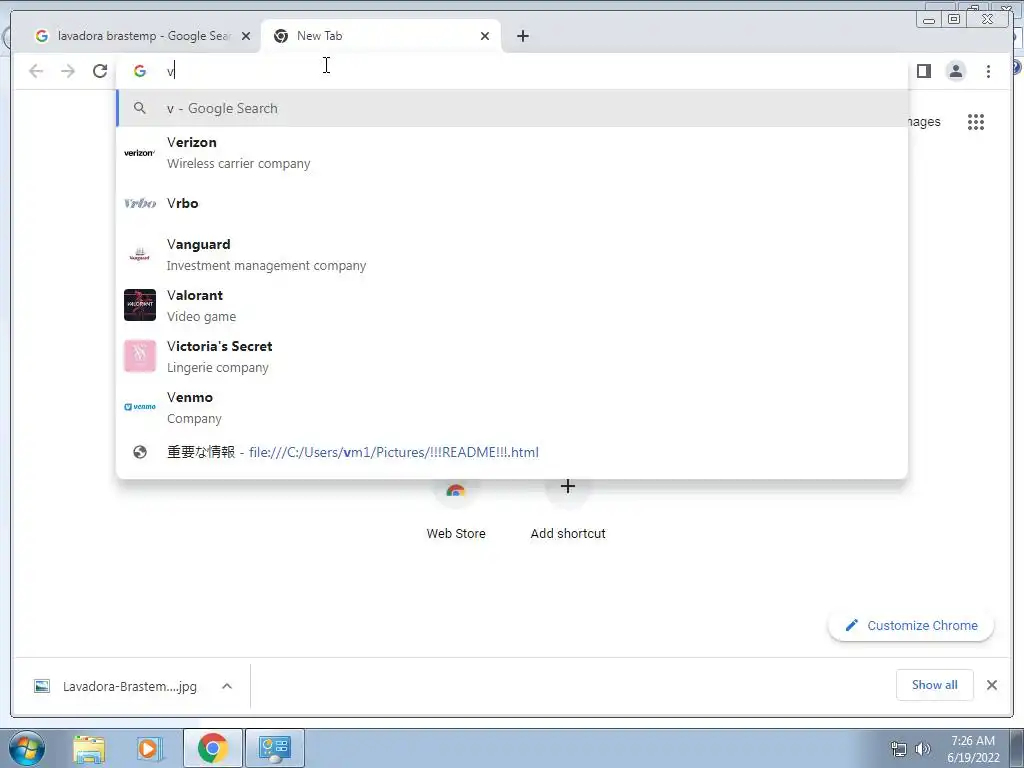Open the !!!README!!!.html file suggestion

pyautogui.click(x=512, y=452)
